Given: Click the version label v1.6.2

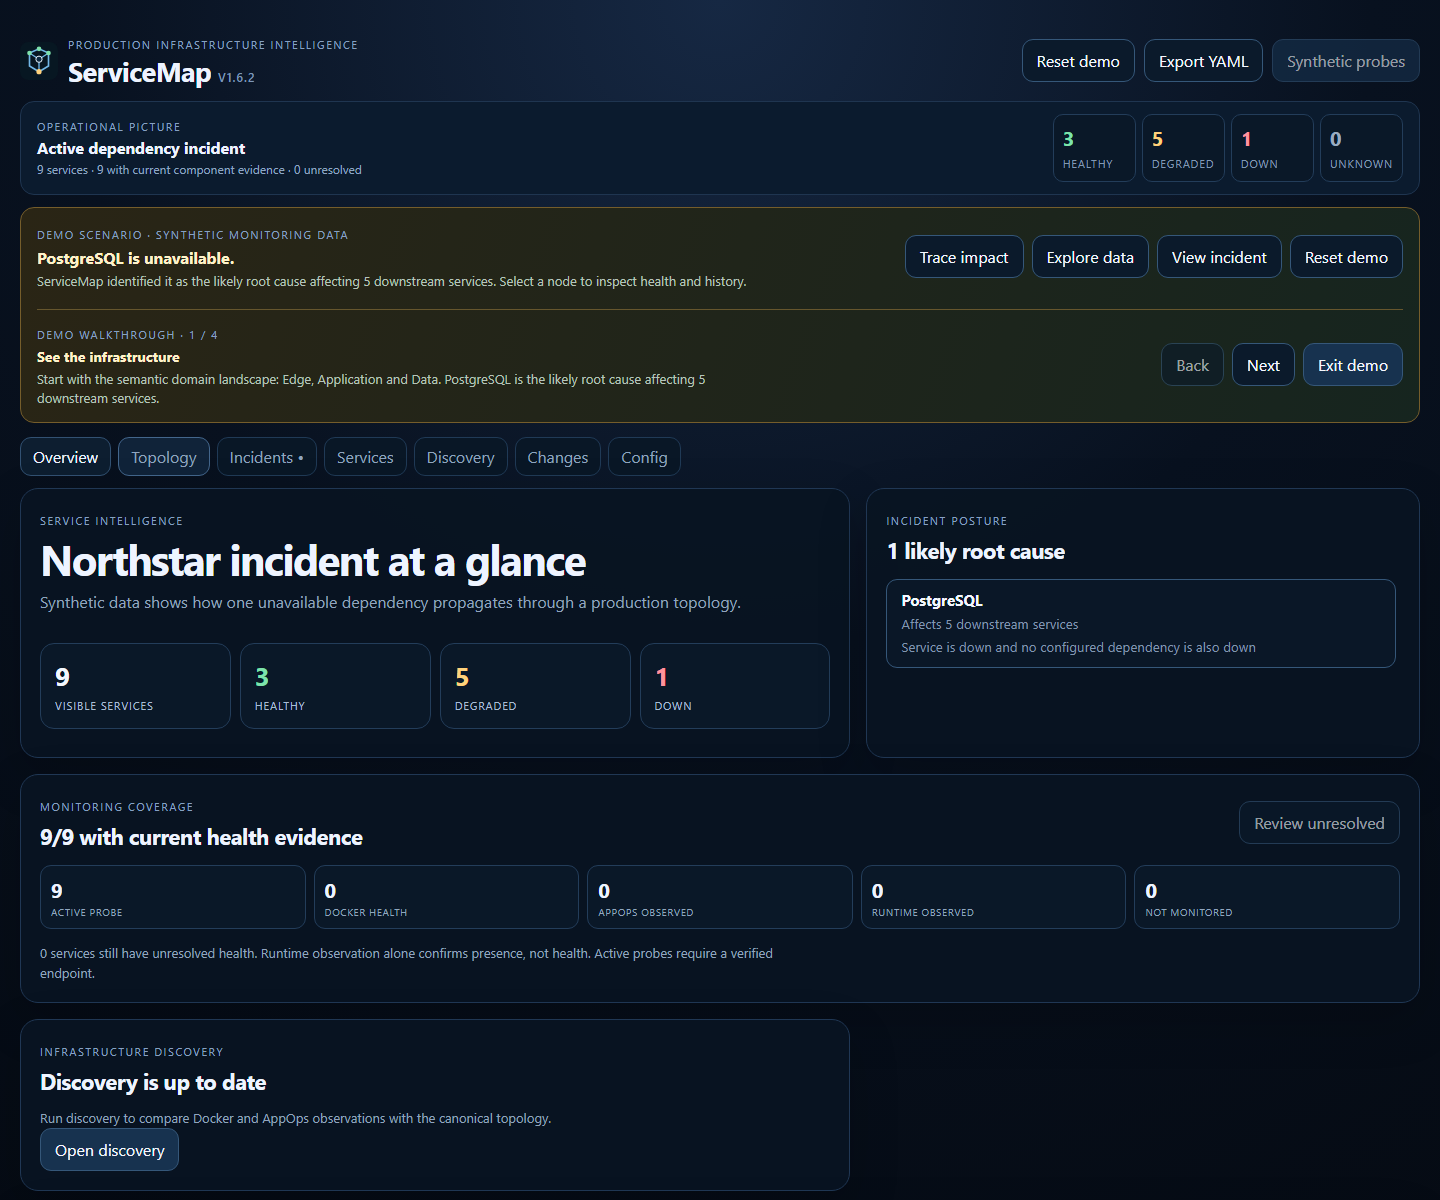Looking at the screenshot, I should tap(236, 77).
